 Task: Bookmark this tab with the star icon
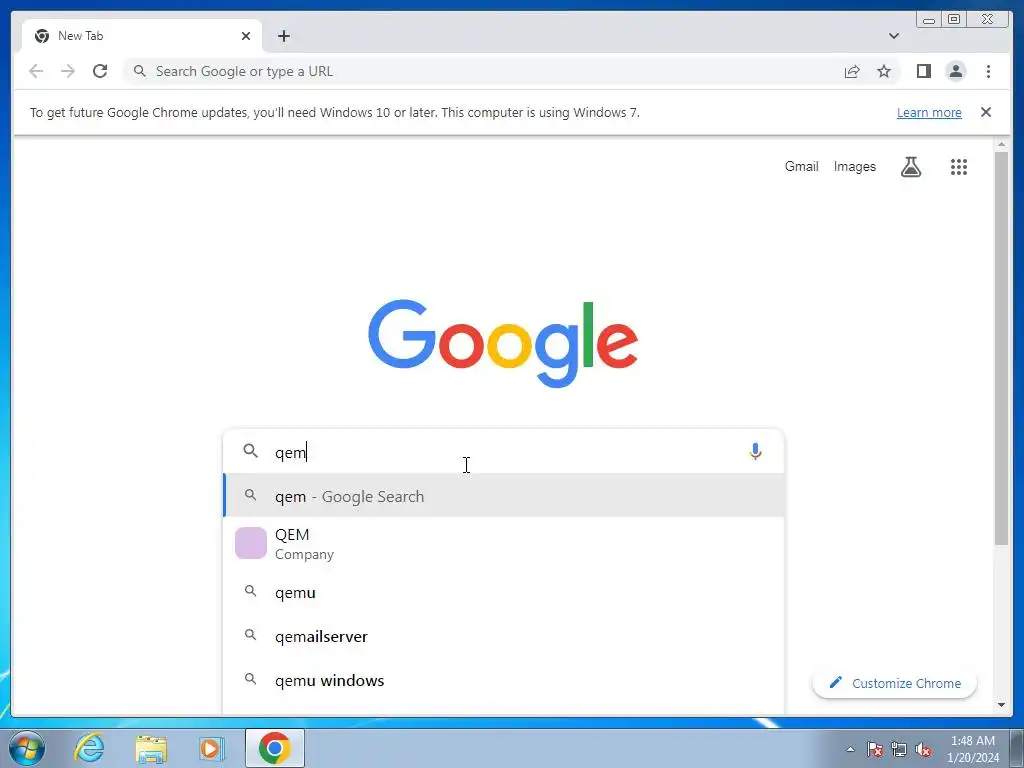tap(884, 71)
